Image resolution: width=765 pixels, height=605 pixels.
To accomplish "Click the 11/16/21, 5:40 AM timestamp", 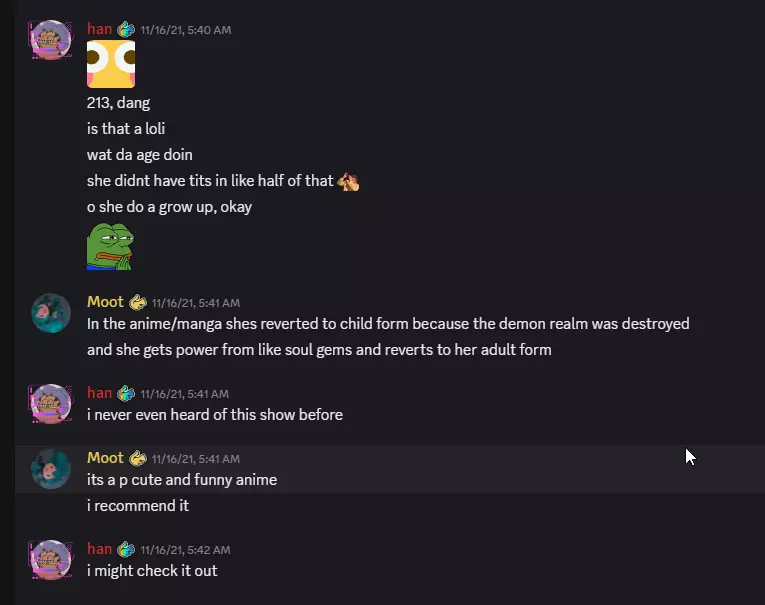I will click(x=185, y=30).
